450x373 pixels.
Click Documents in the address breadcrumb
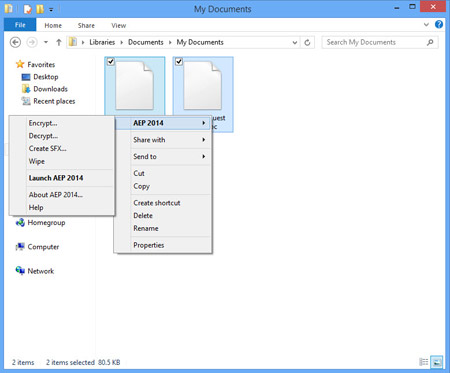click(146, 42)
